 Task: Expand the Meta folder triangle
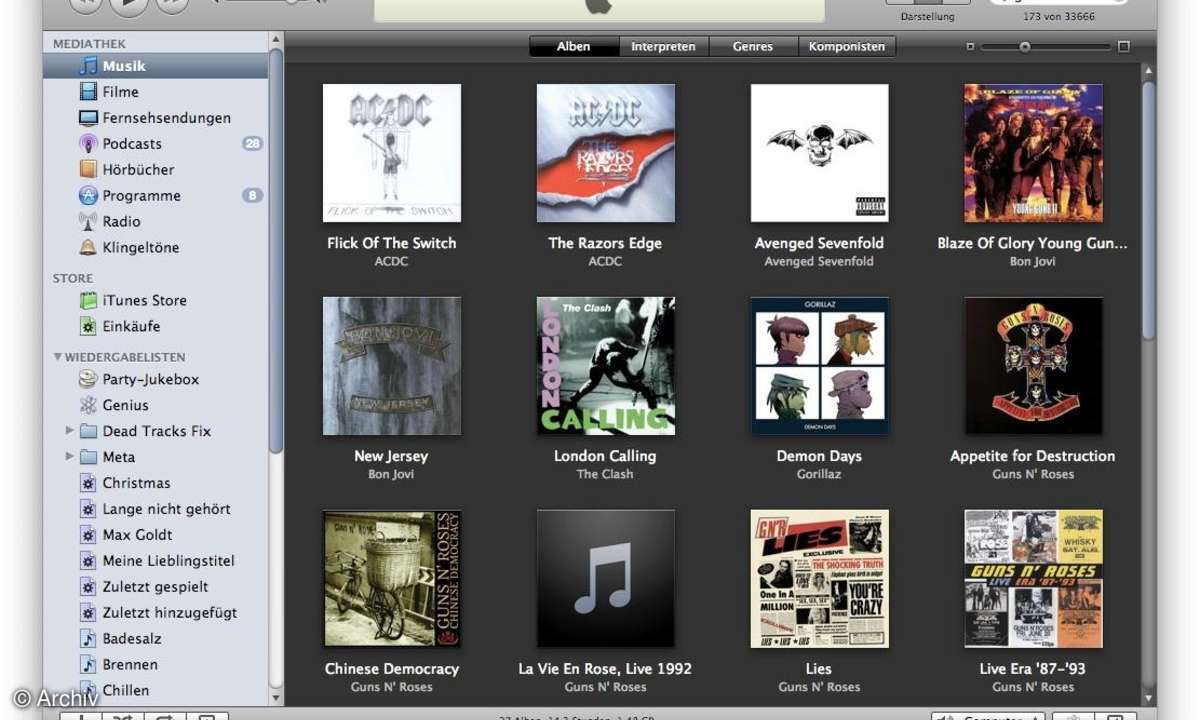[x=69, y=457]
